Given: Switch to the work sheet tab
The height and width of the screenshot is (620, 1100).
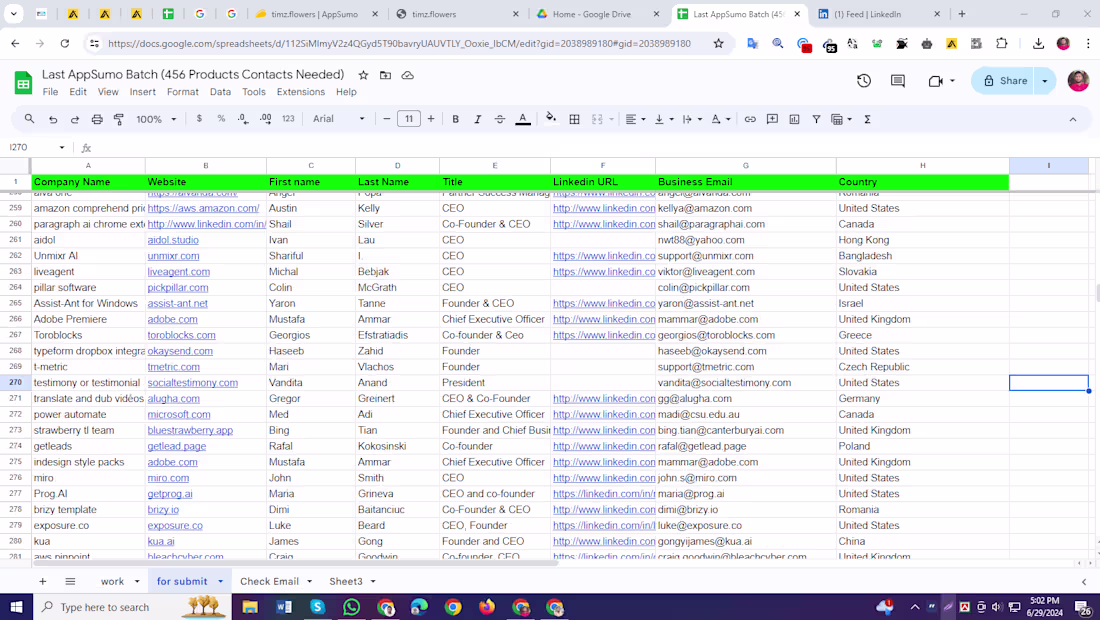Looking at the screenshot, I should coord(112,581).
